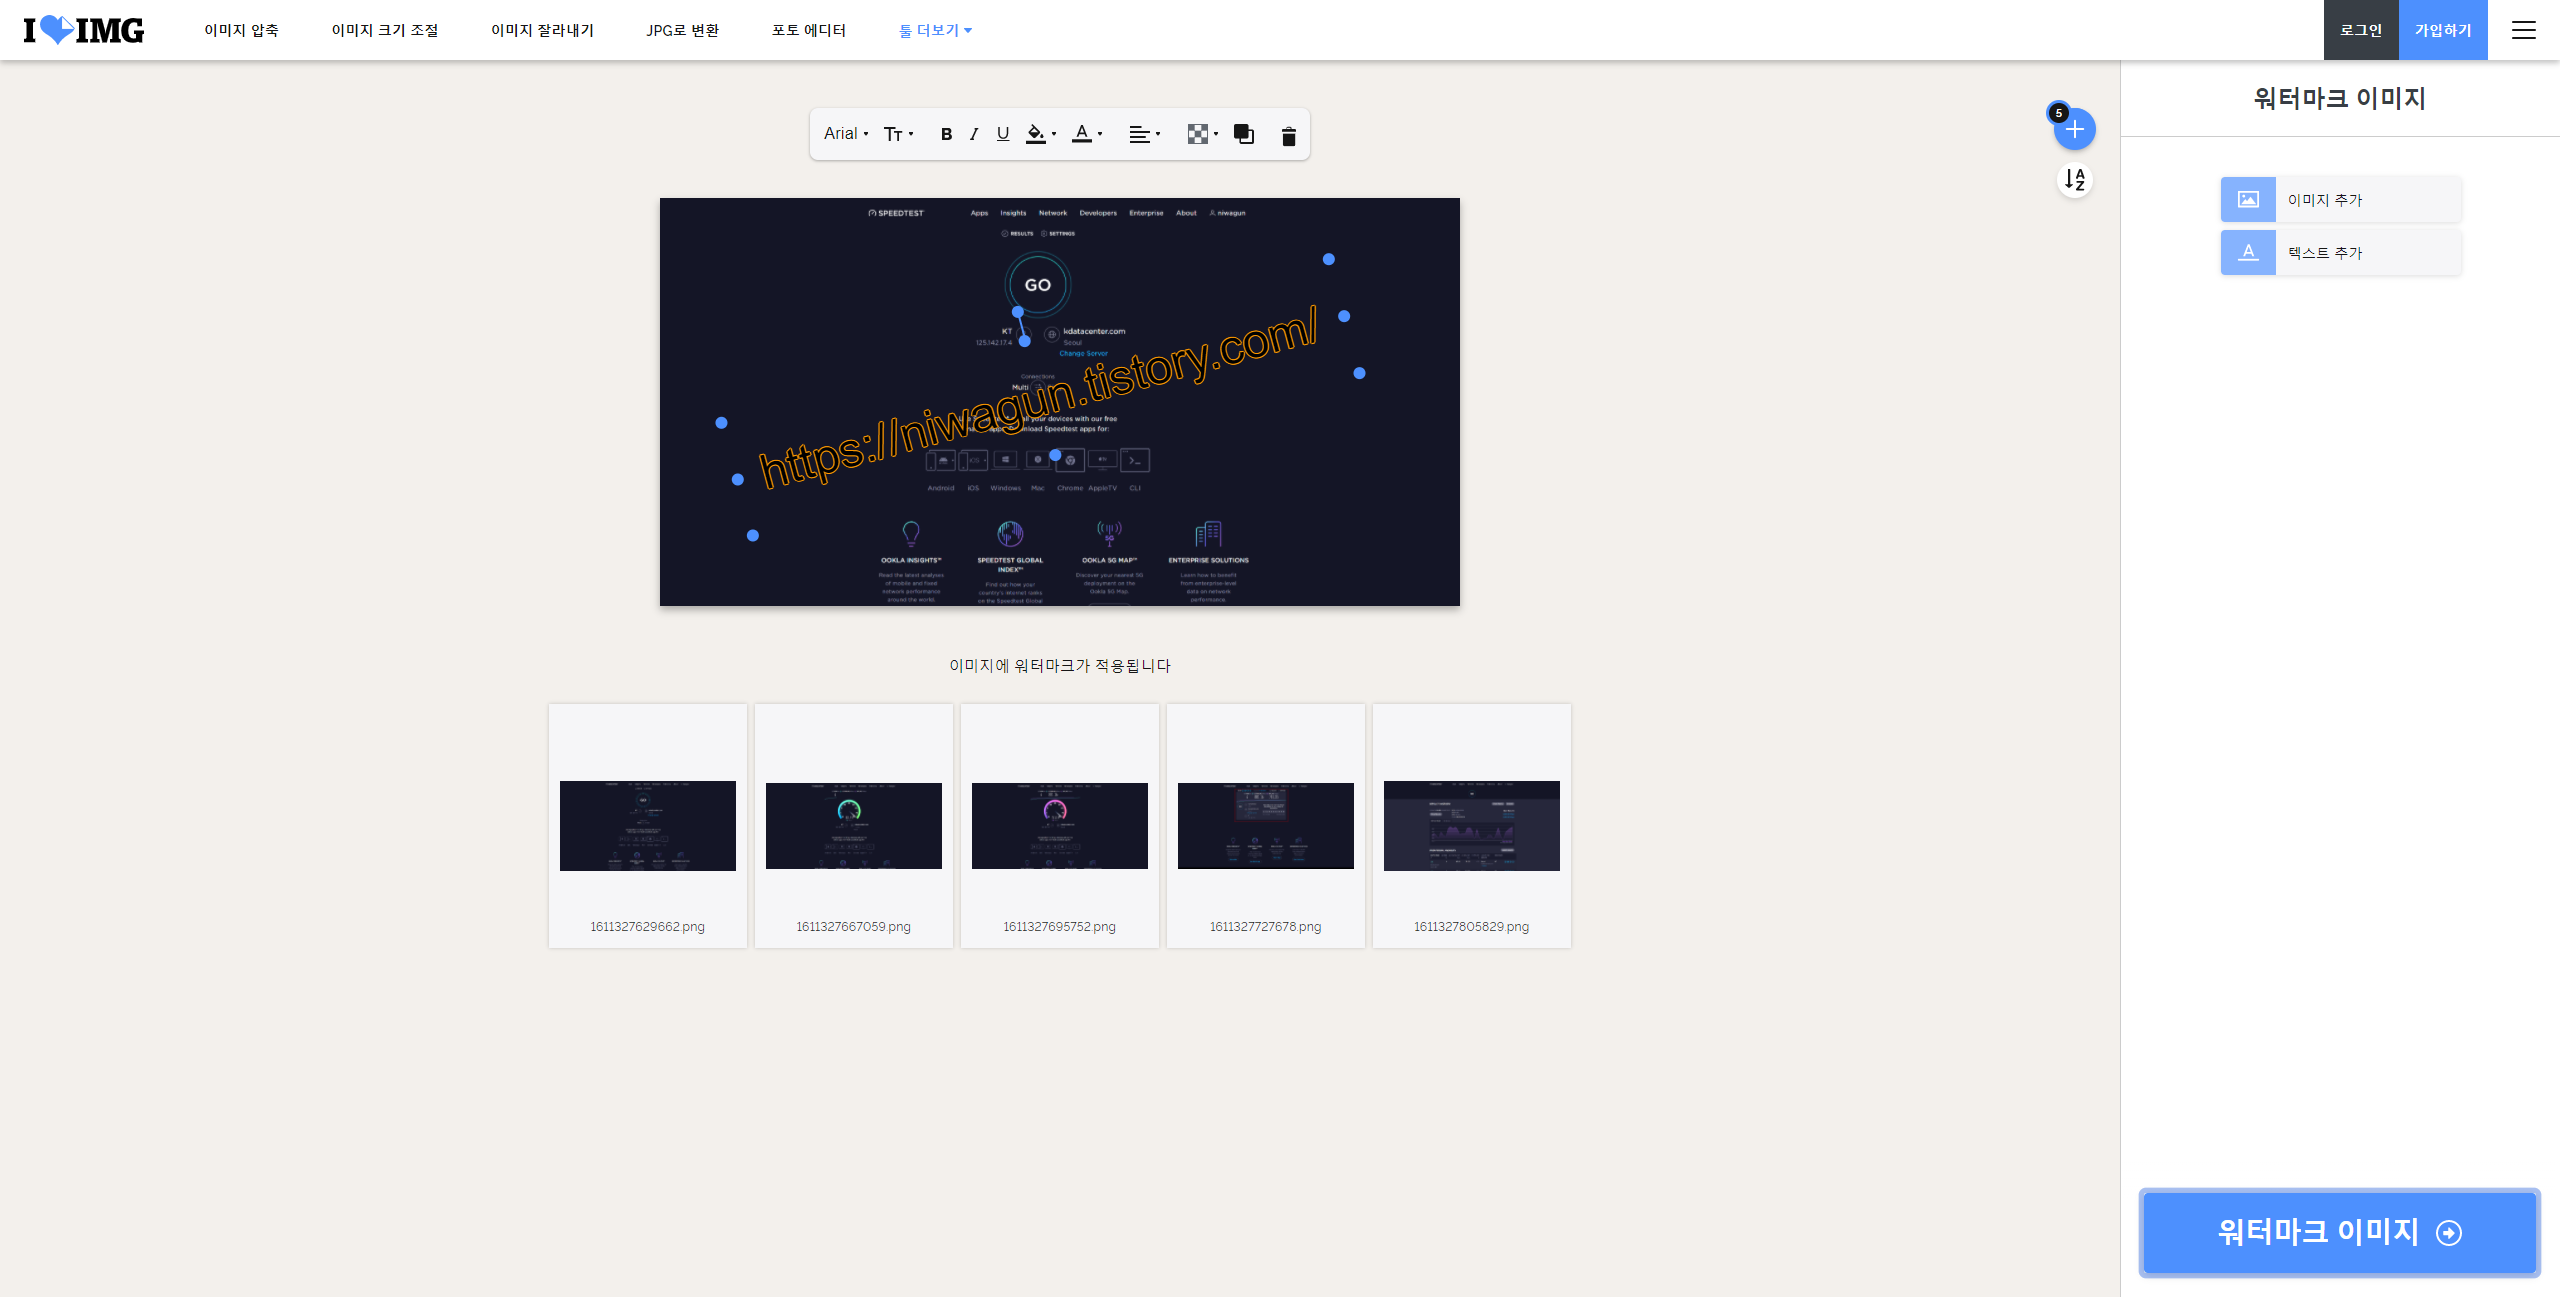Viewport: 2560px width, 1297px height.
Task: Click the 텍스트 추가 button
Action: 2340,253
